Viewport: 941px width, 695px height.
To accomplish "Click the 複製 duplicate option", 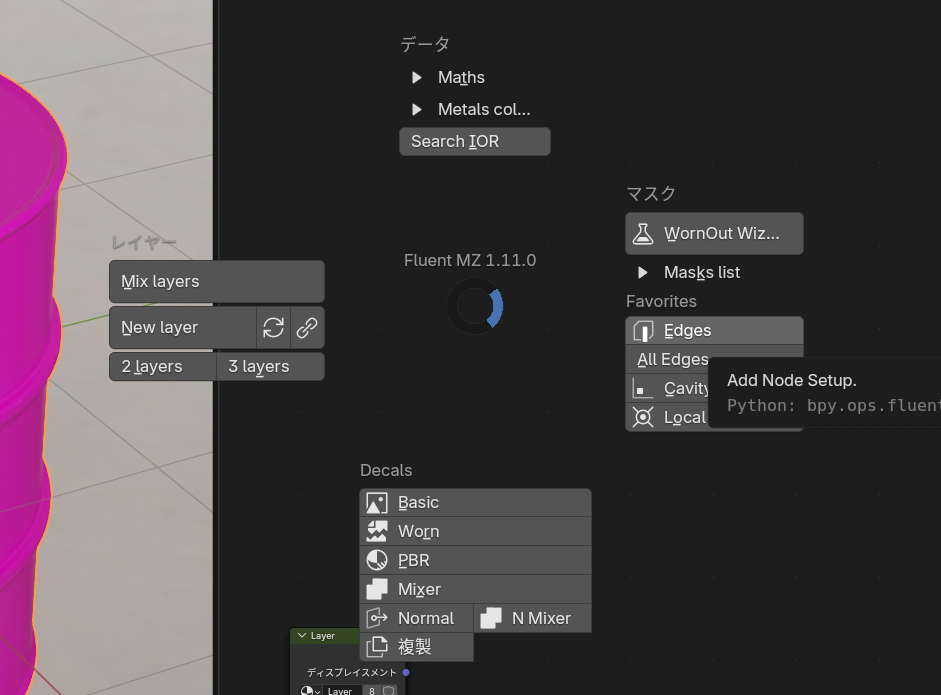I will pos(416,648).
